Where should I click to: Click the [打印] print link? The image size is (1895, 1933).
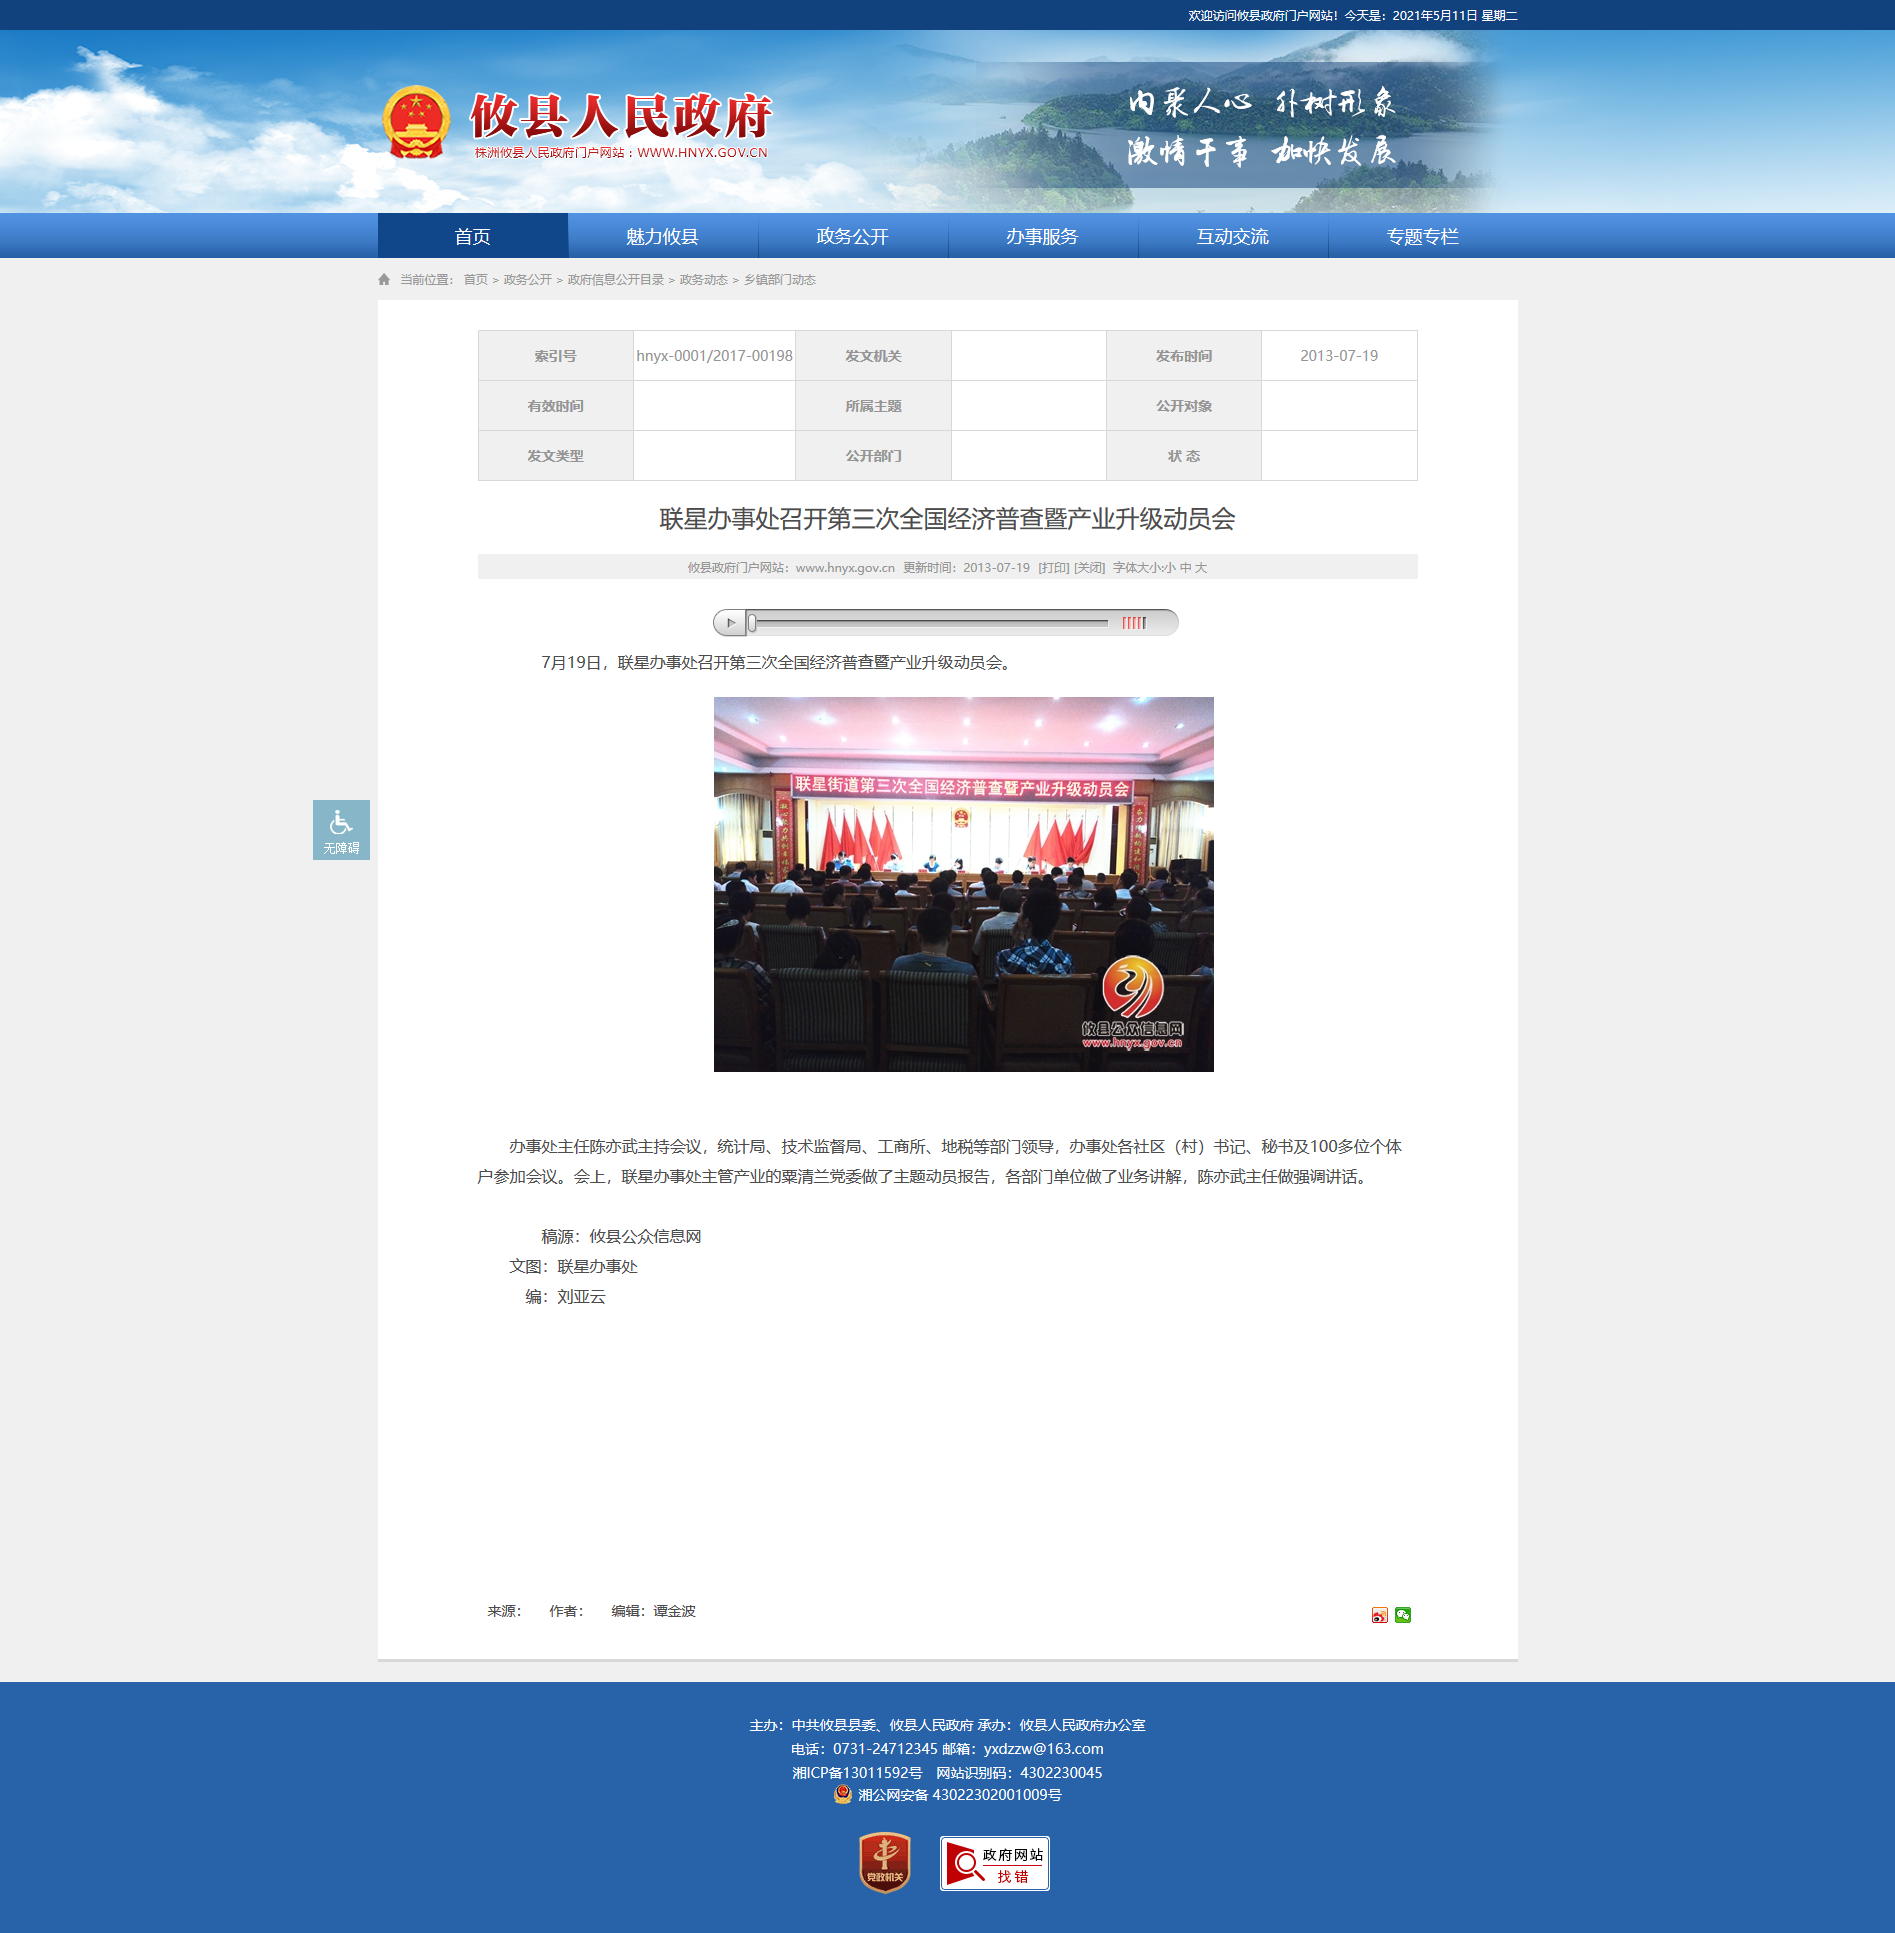[1053, 568]
